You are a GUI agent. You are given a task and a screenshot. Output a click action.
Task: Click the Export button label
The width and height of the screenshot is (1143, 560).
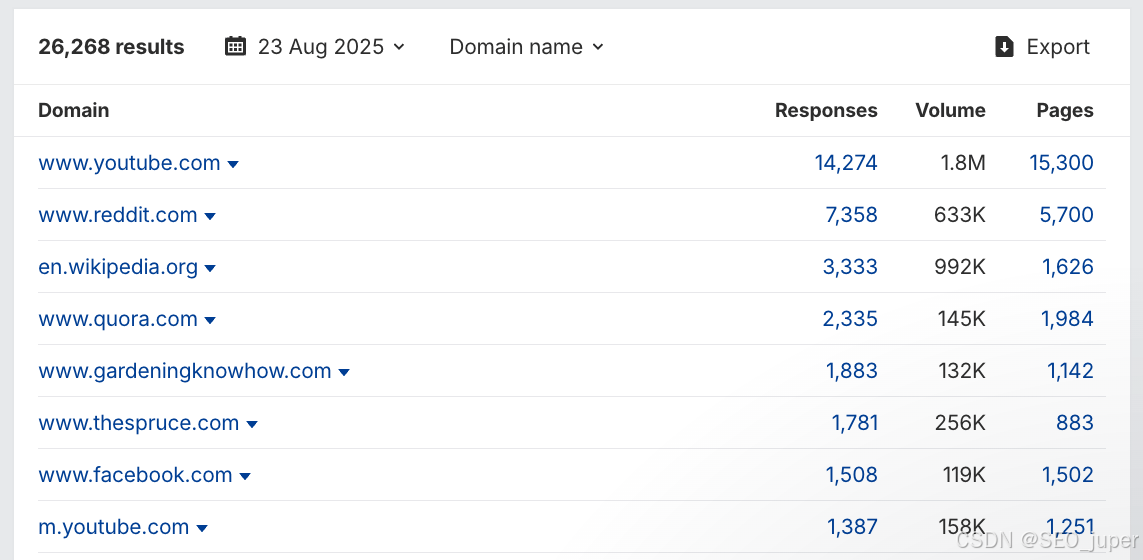click(1058, 47)
